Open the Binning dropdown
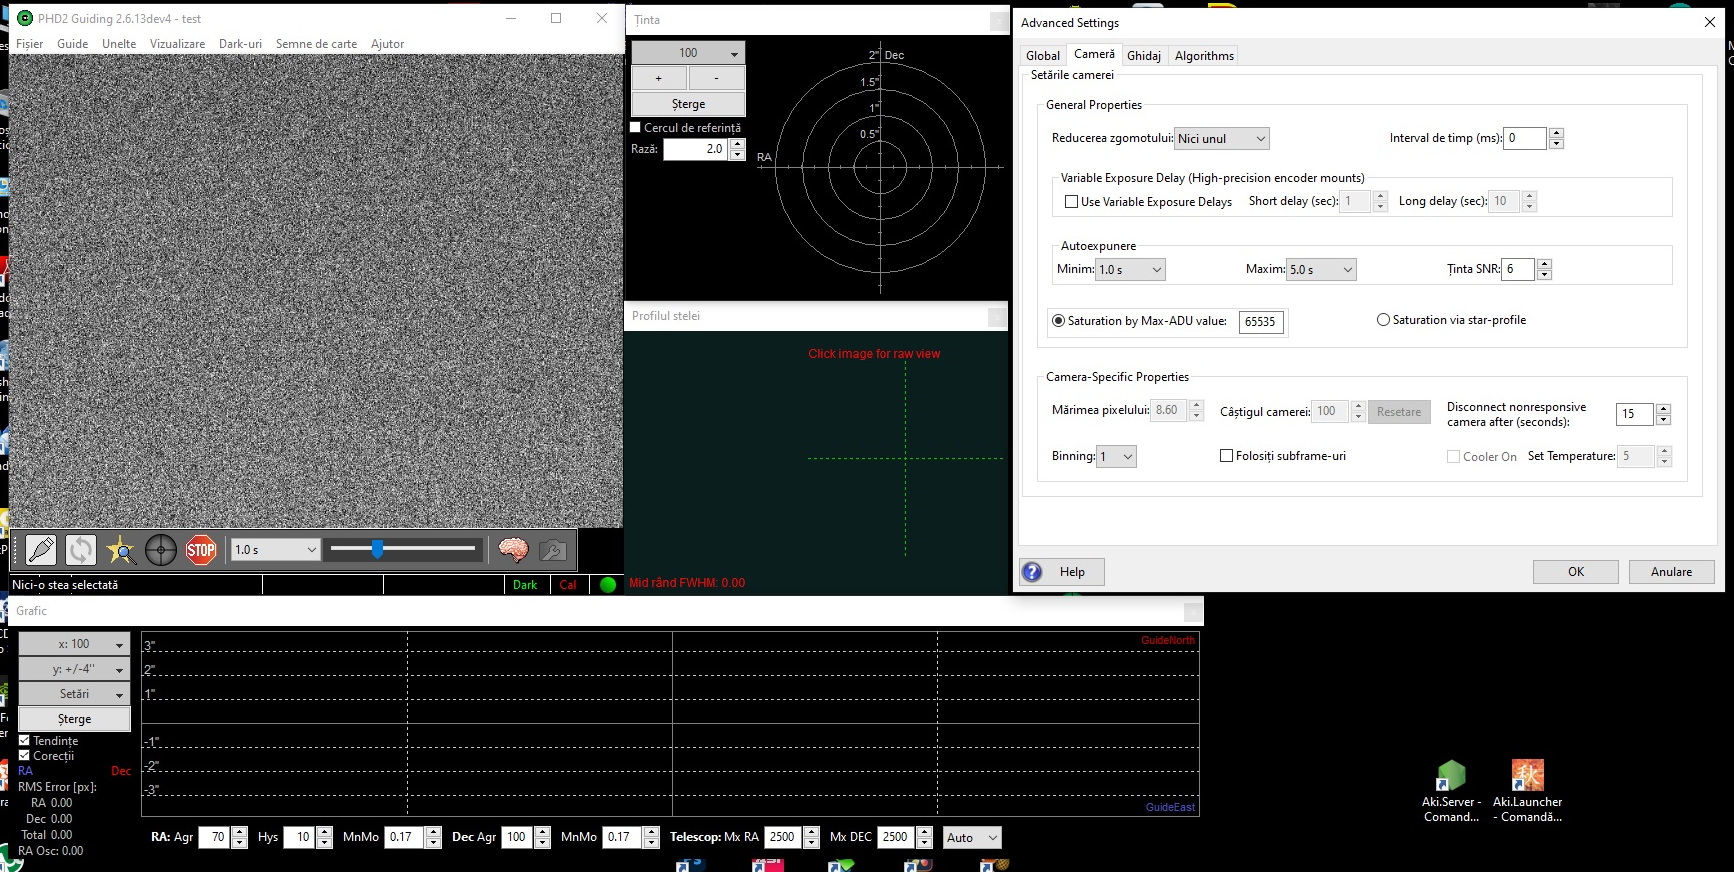1734x872 pixels. [1117, 457]
